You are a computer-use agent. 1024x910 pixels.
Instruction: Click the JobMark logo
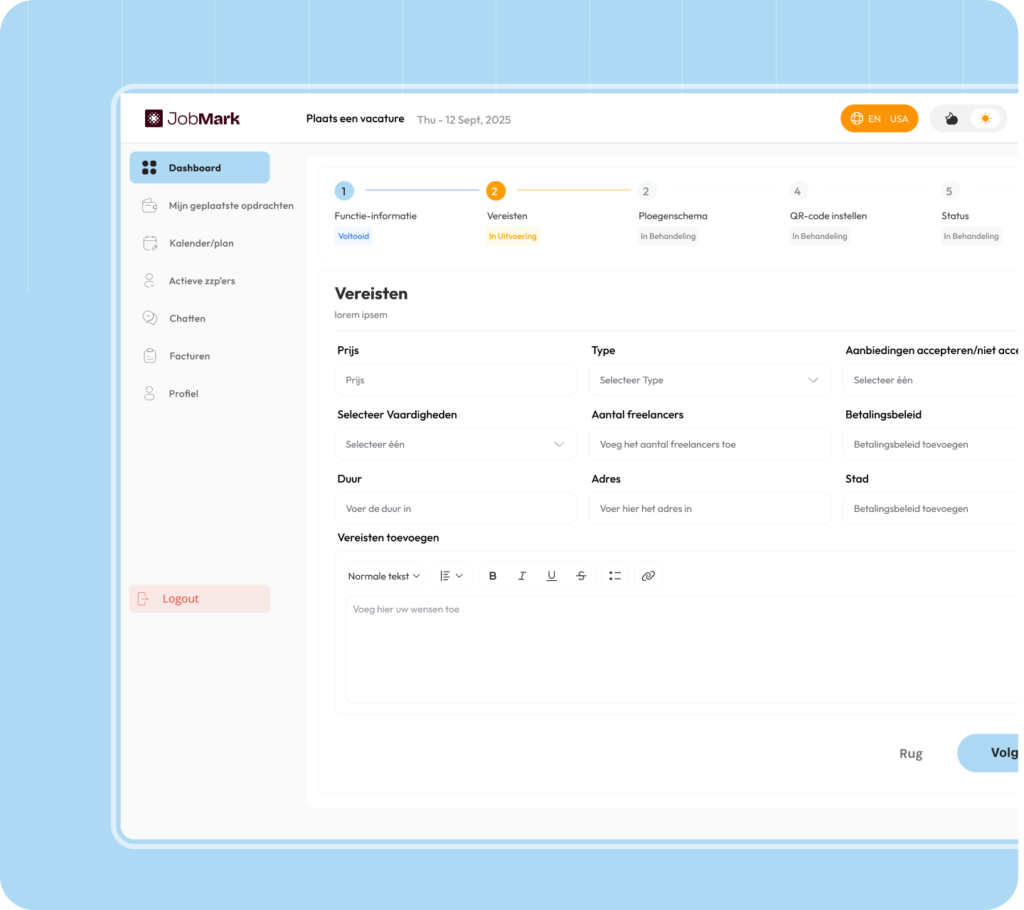(x=193, y=119)
